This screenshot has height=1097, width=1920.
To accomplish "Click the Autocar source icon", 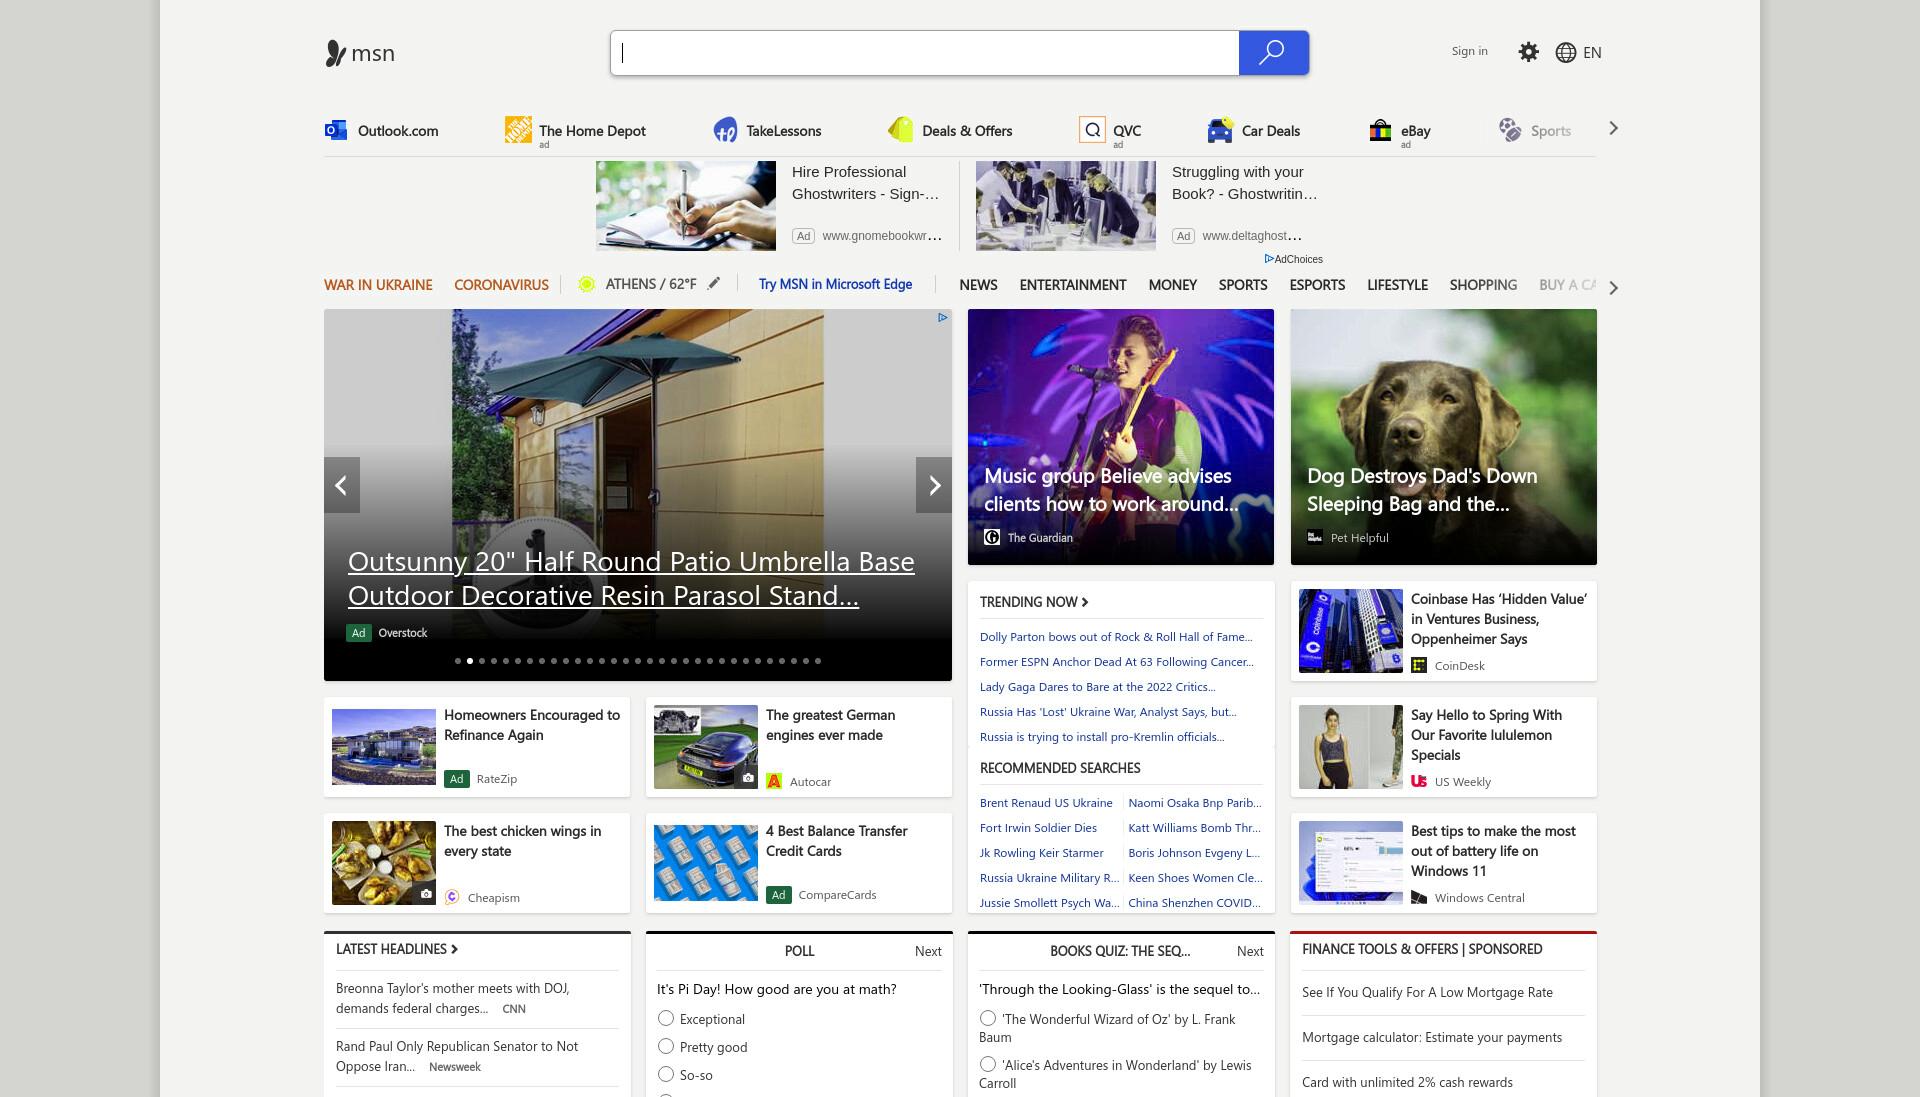I will coord(774,781).
